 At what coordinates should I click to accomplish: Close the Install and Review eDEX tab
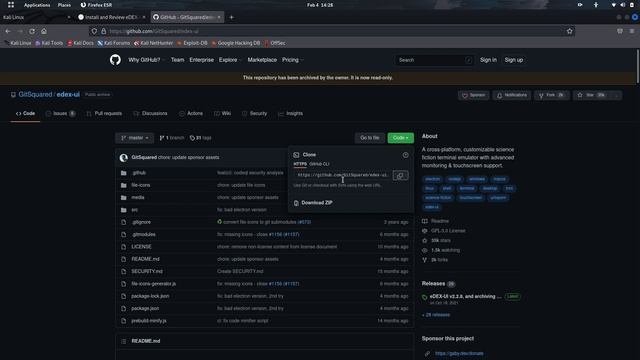[x=144, y=17]
